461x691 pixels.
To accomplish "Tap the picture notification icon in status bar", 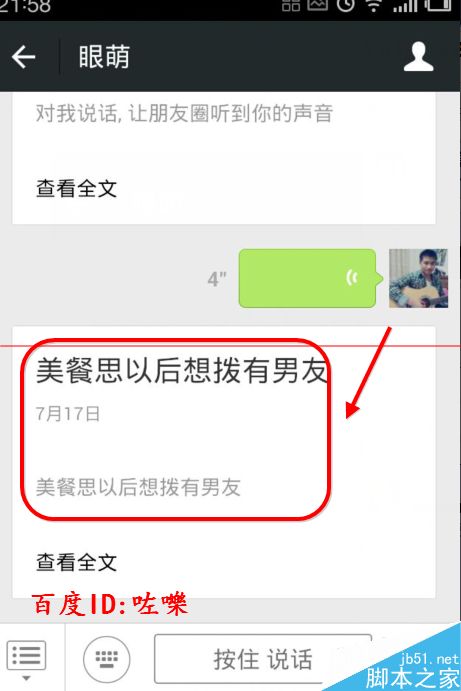I will pyautogui.click(x=317, y=5).
